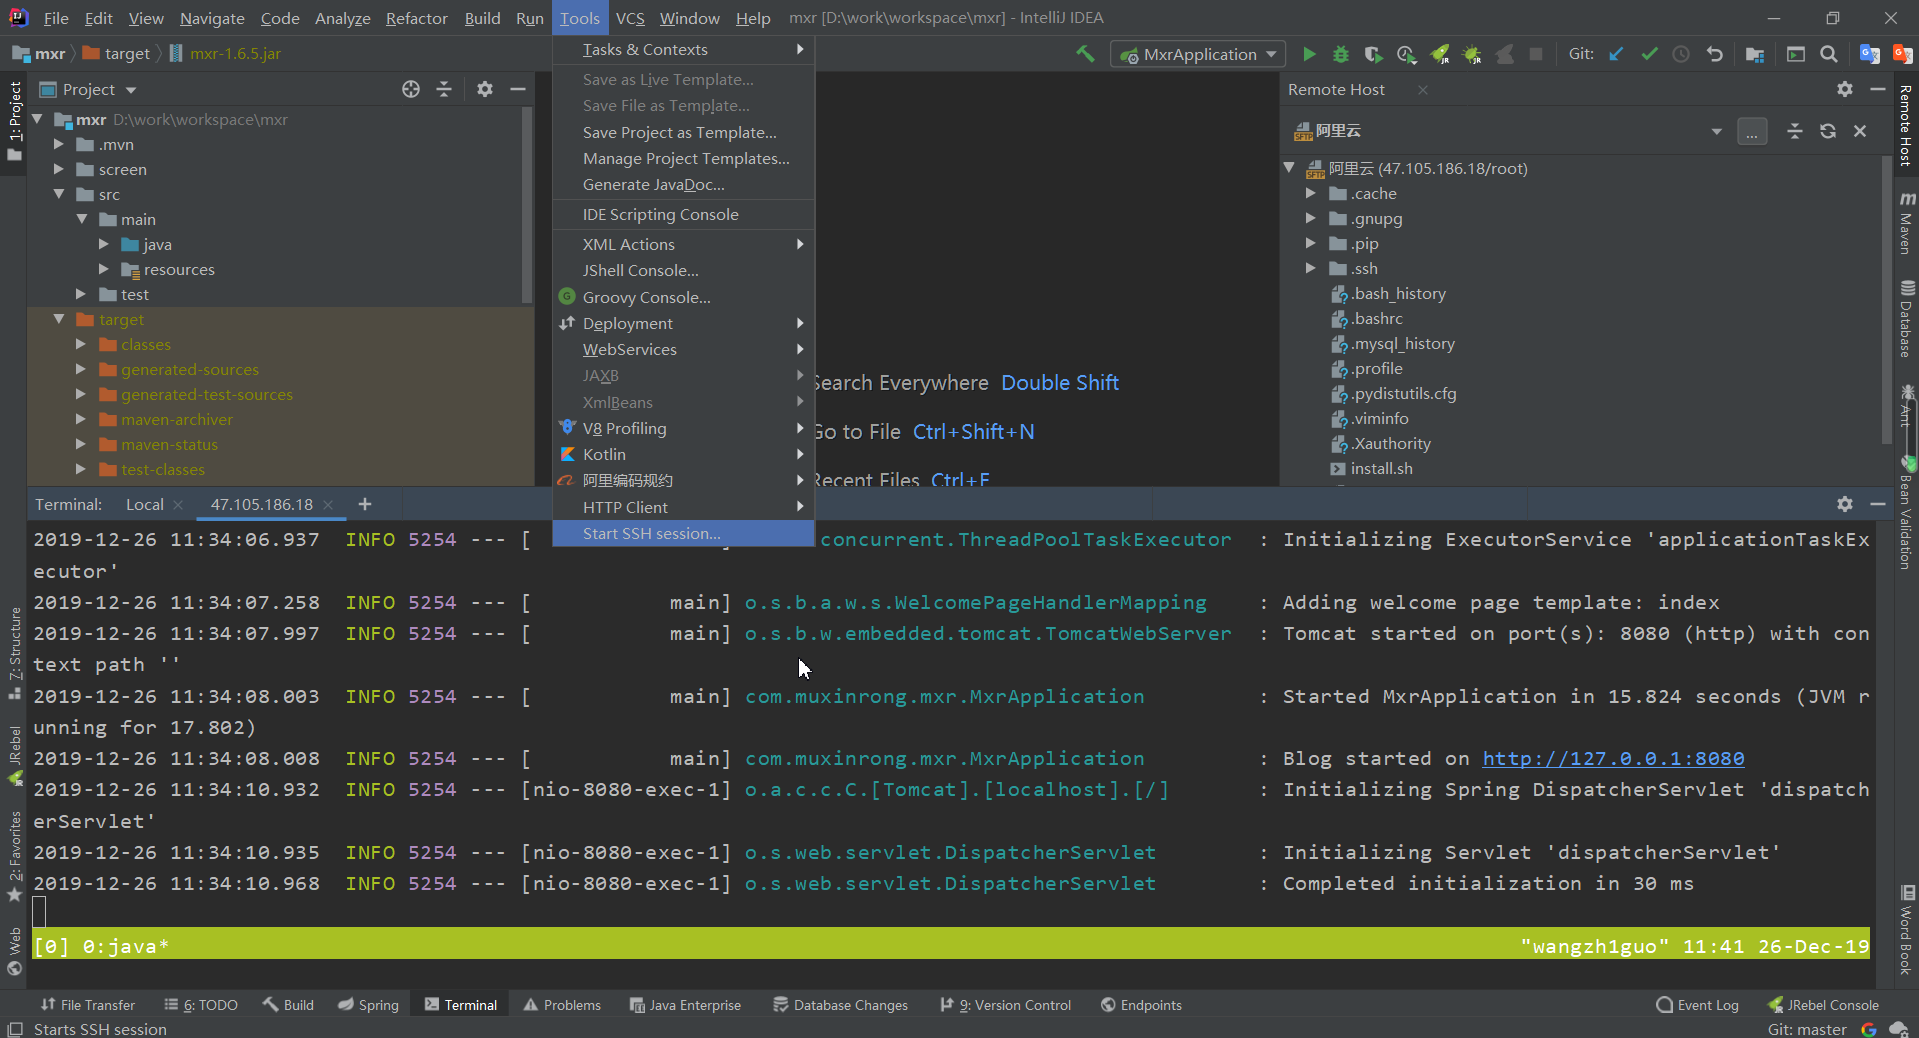This screenshot has width=1919, height=1038.
Task: Click the blue Google Translate icon
Action: (1868, 54)
